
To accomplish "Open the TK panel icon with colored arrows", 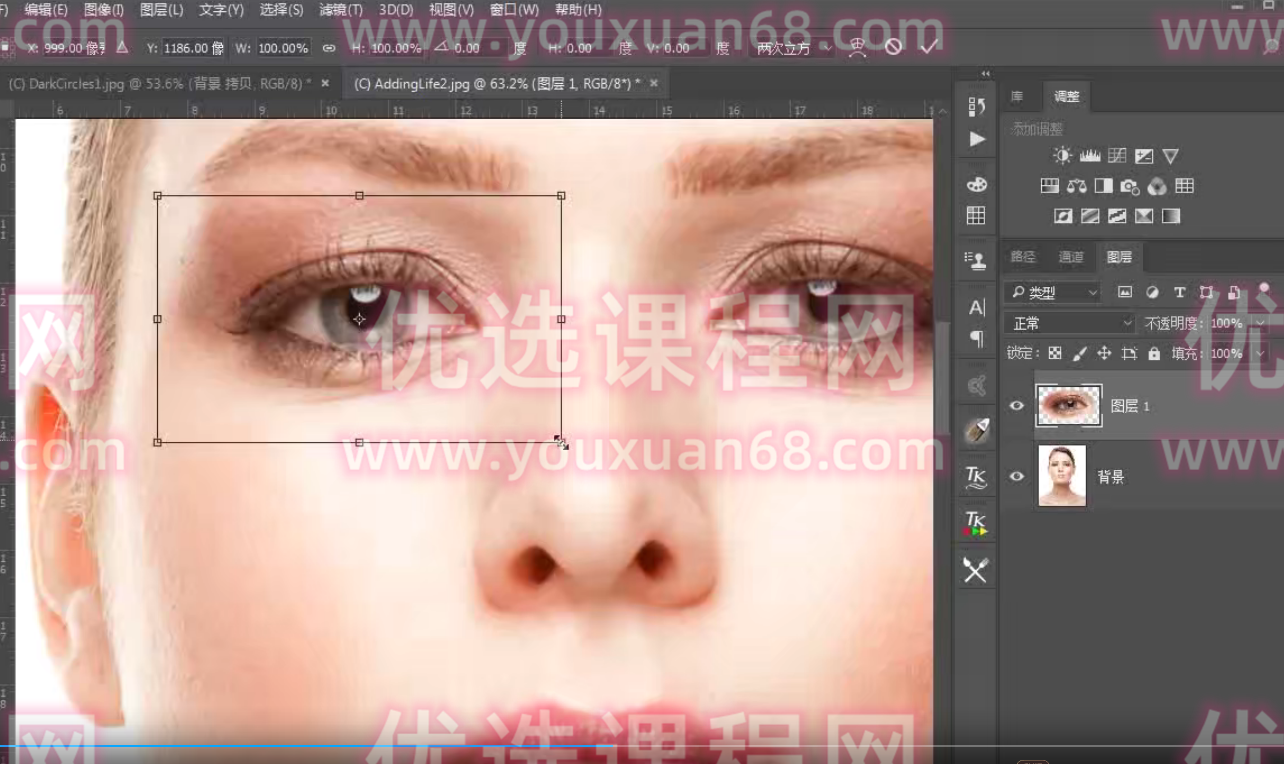I will [976, 523].
